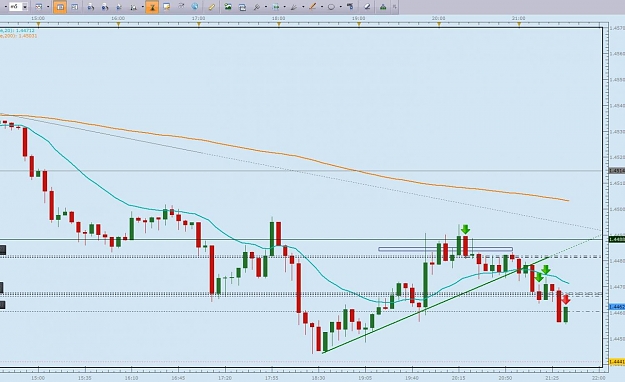This screenshot has width=625, height=382.
Task: Click the bottom dark handle on left edge
Action: point(2,305)
